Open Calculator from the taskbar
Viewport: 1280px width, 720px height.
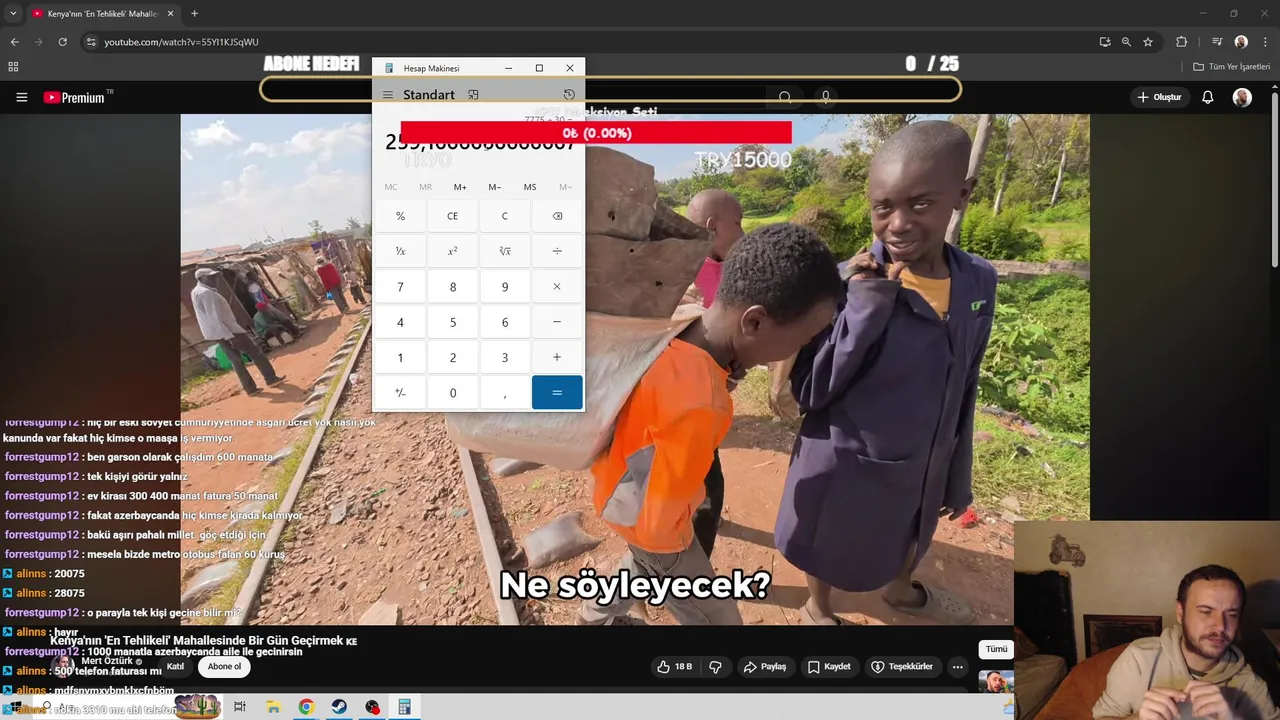tap(404, 707)
